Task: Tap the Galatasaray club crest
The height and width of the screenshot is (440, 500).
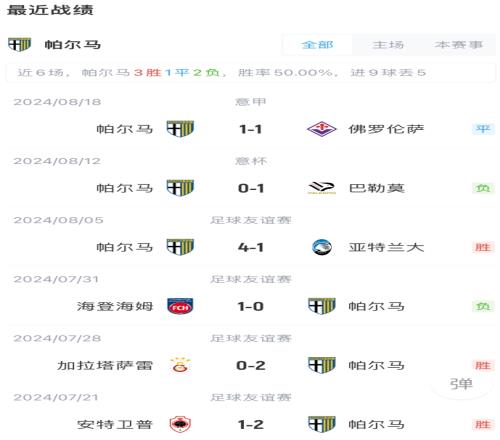Action: (180, 365)
